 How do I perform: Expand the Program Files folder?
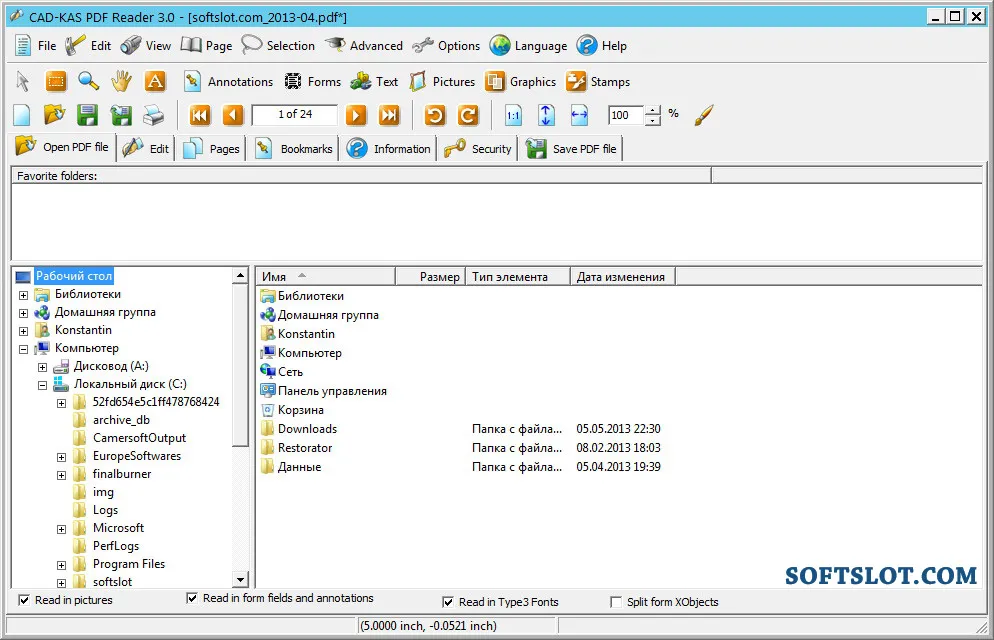click(x=61, y=565)
